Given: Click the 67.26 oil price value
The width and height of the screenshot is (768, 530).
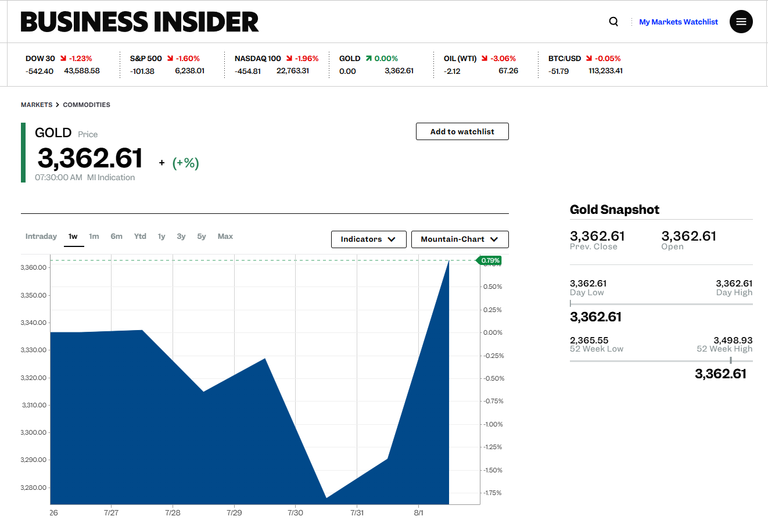Looking at the screenshot, I should (x=508, y=71).
